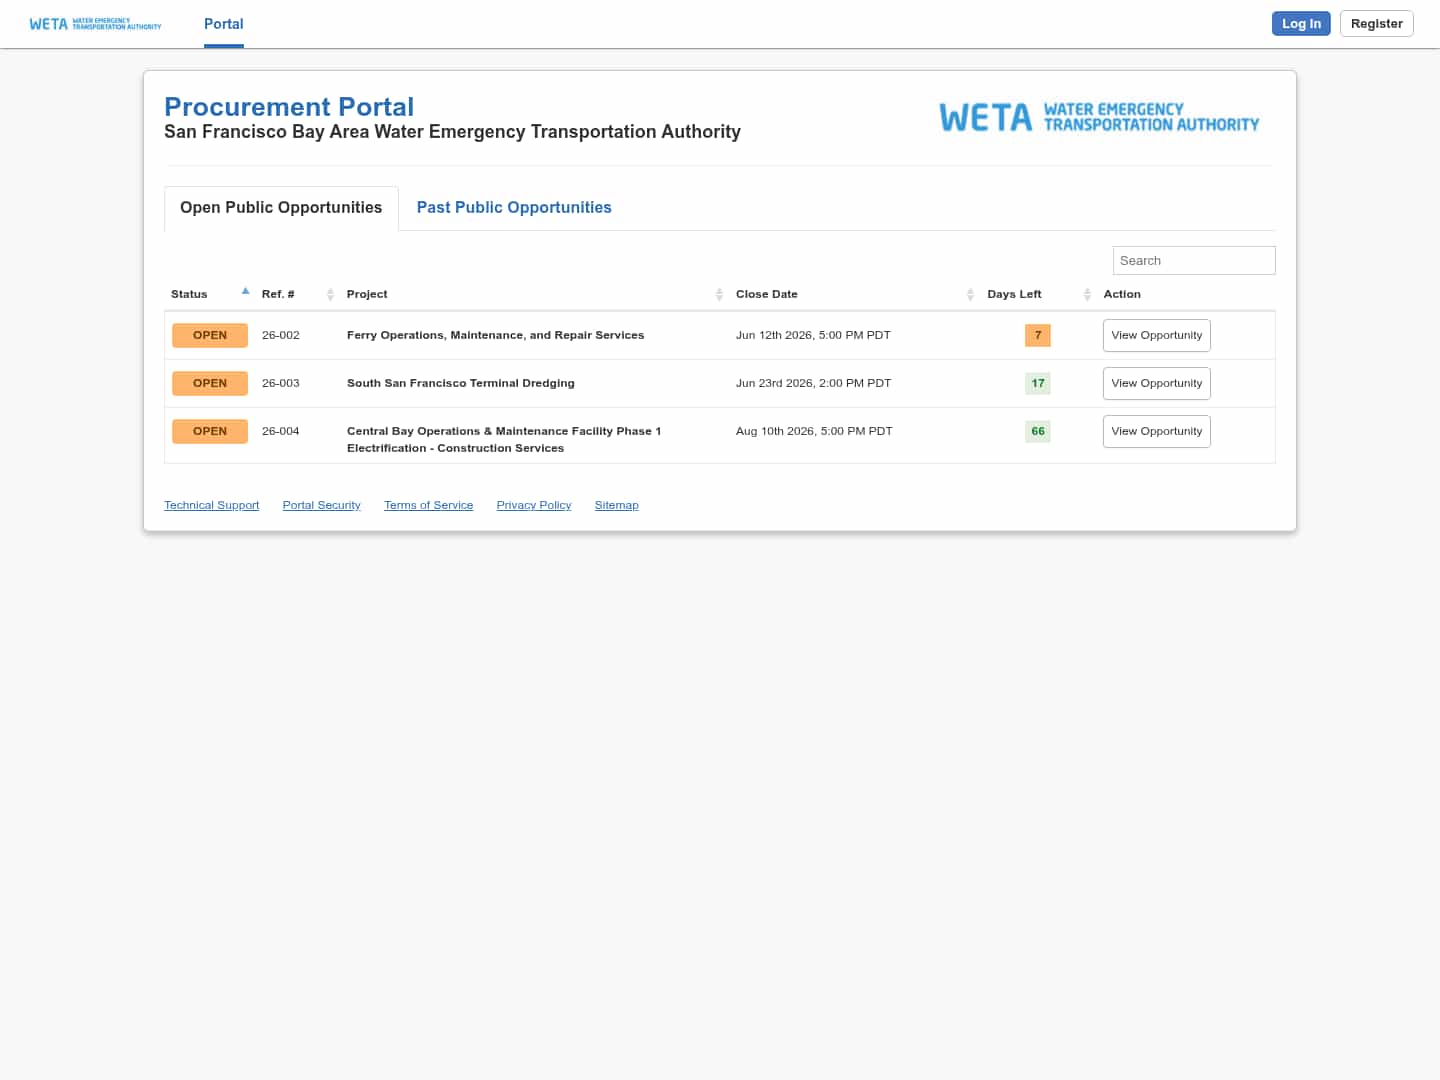The image size is (1440, 1080).
Task: Click the large WETA banner logo
Action: coord(1099,117)
